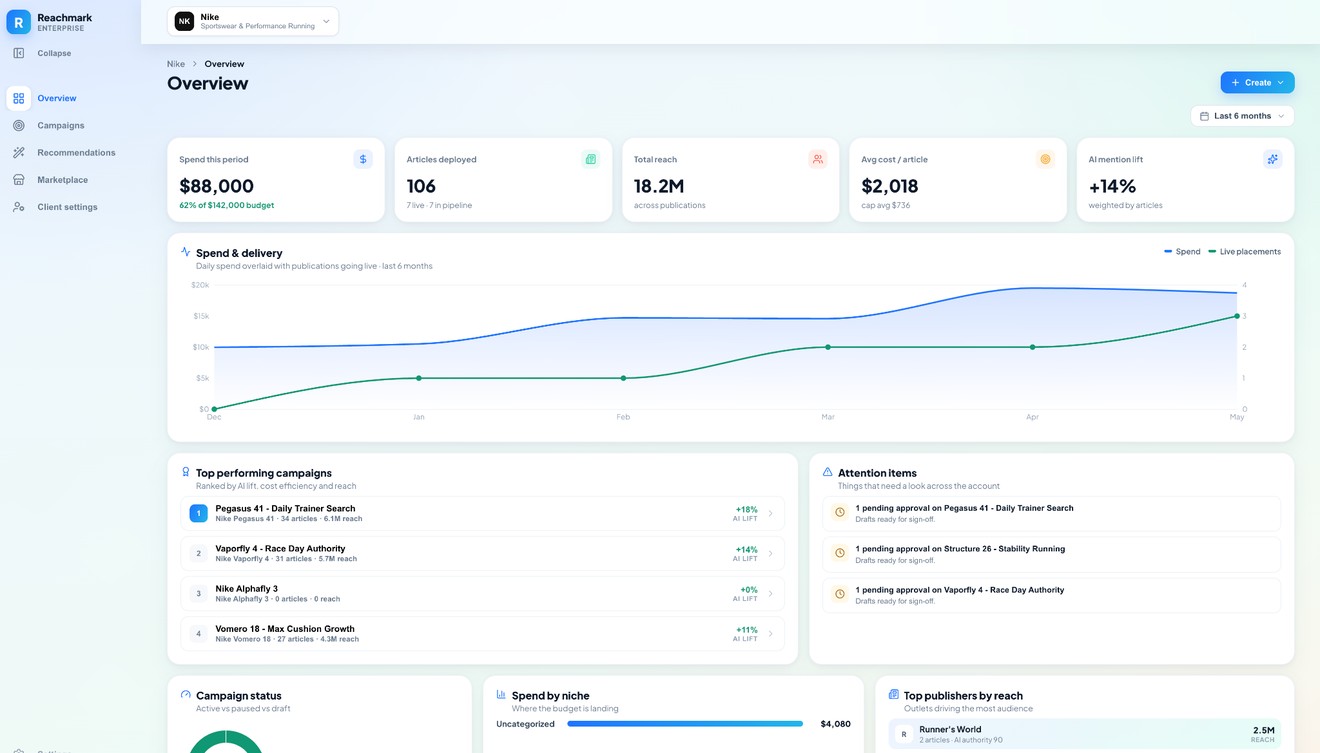This screenshot has height=753, width=1320.
Task: Click '62% of $142,000 budget' text
Action: pos(226,206)
